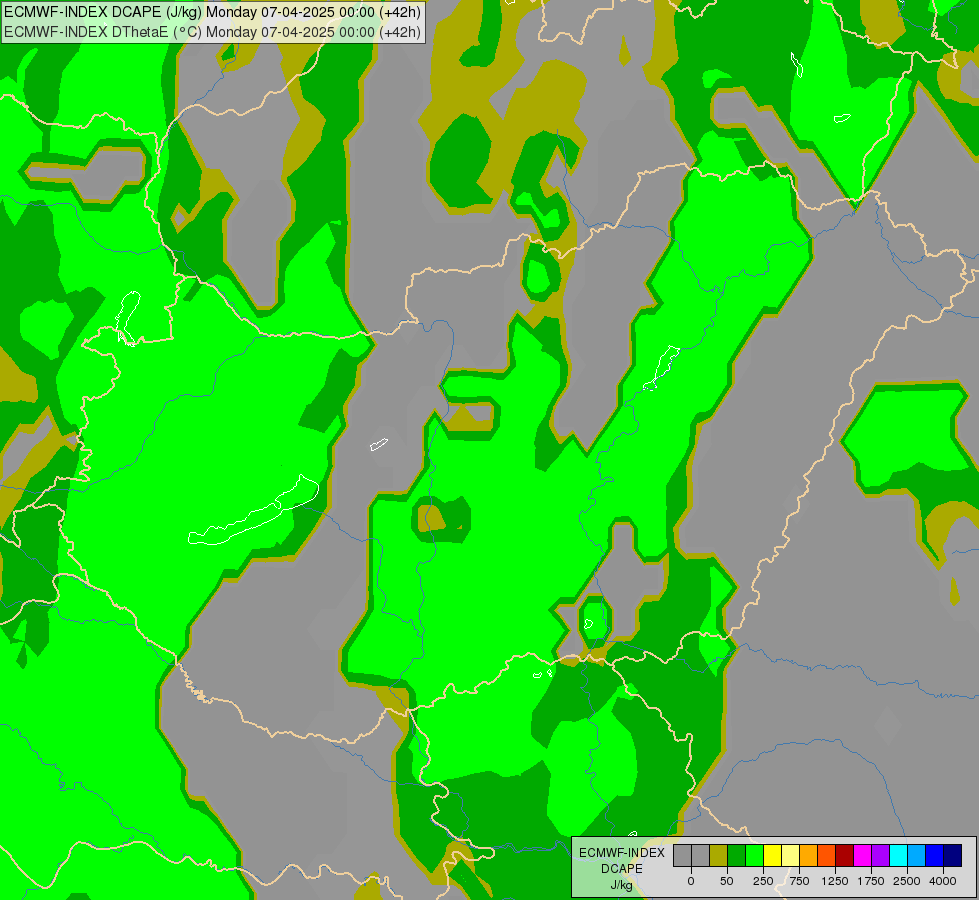
Task: Select the purple legend swatch
Action: coord(881,856)
